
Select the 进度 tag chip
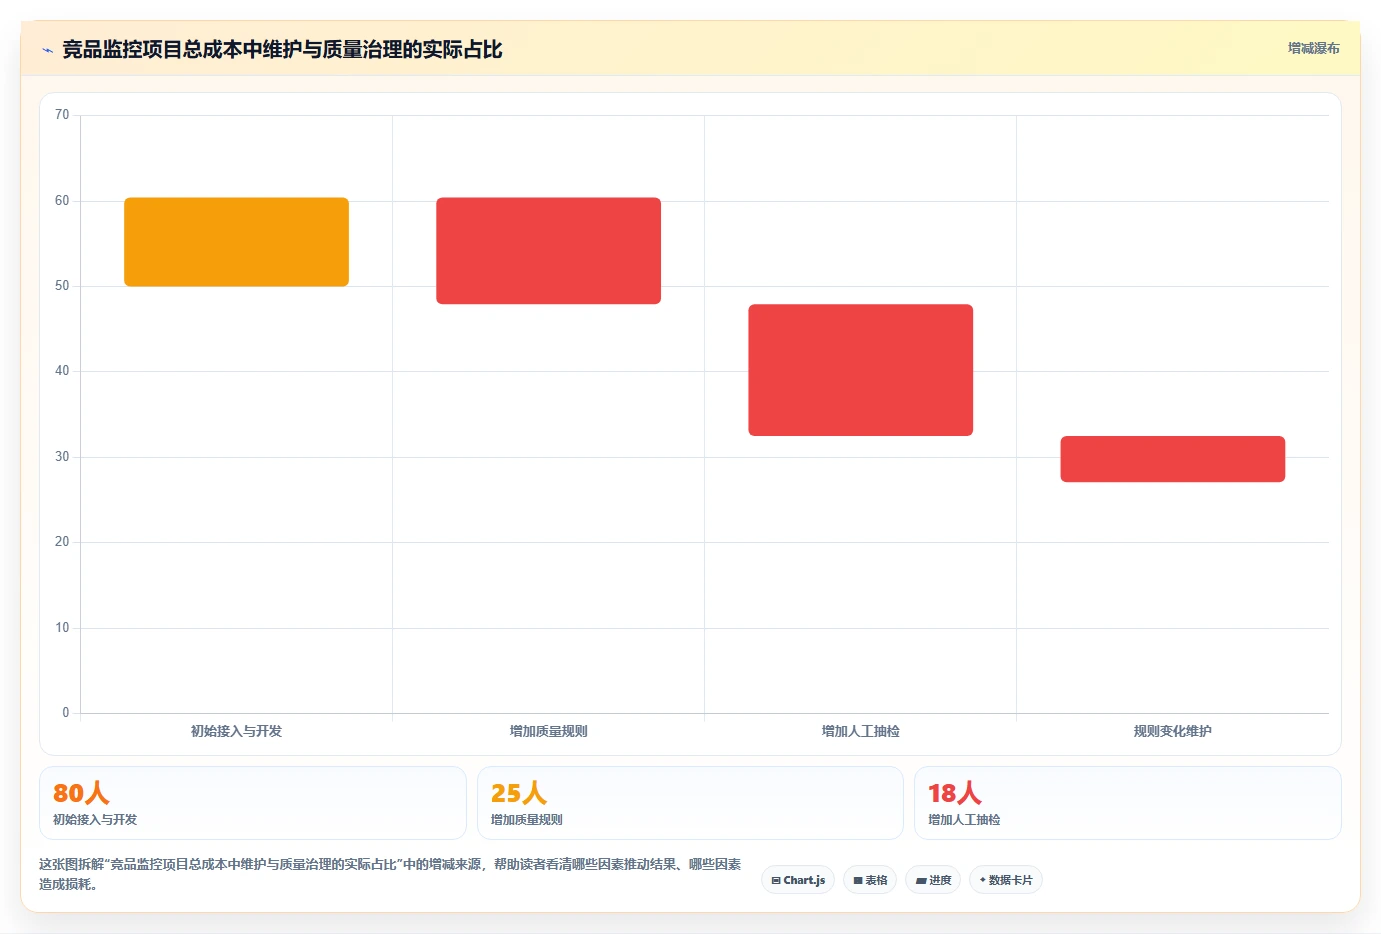pyautogui.click(x=933, y=880)
